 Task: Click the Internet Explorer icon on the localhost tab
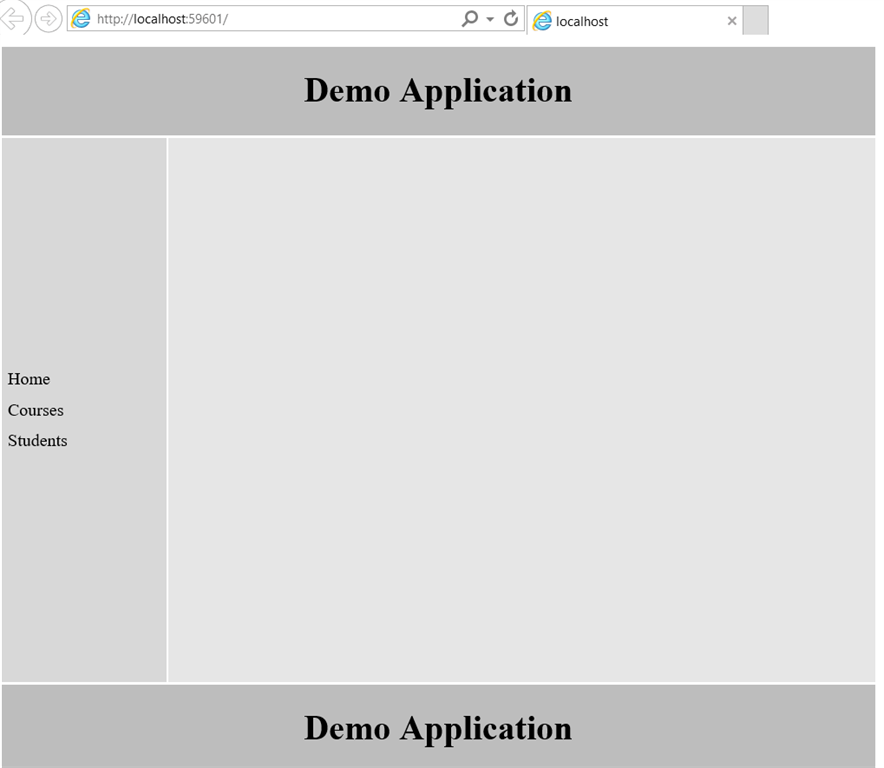[542, 21]
